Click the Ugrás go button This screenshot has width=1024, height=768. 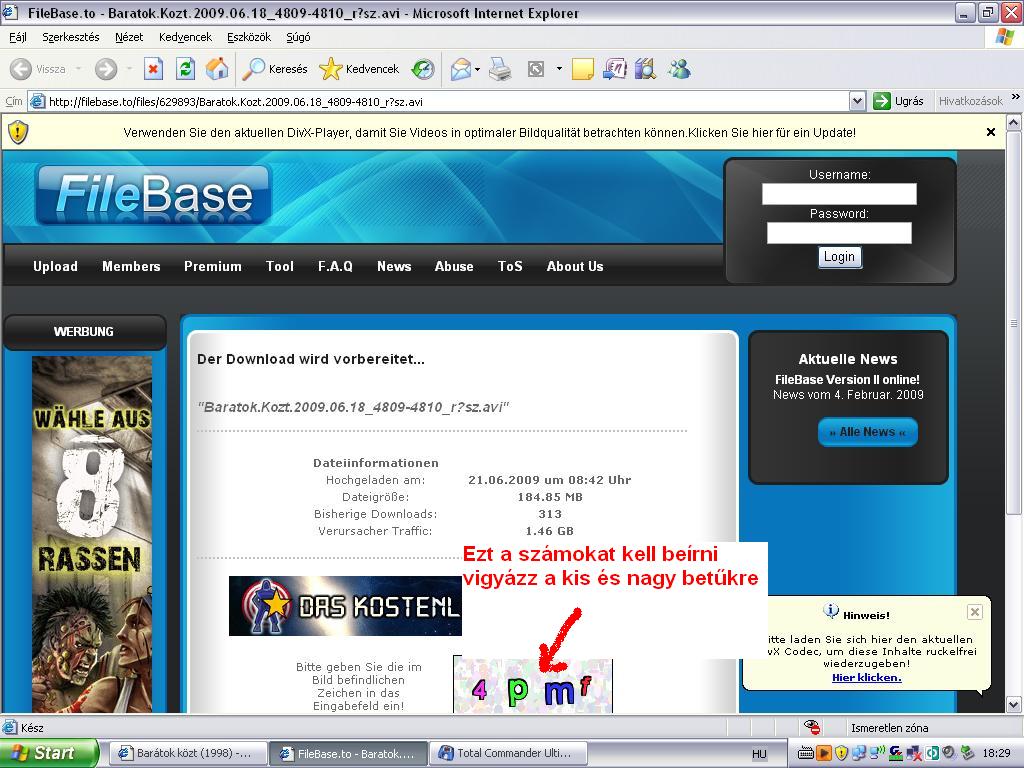coord(899,101)
